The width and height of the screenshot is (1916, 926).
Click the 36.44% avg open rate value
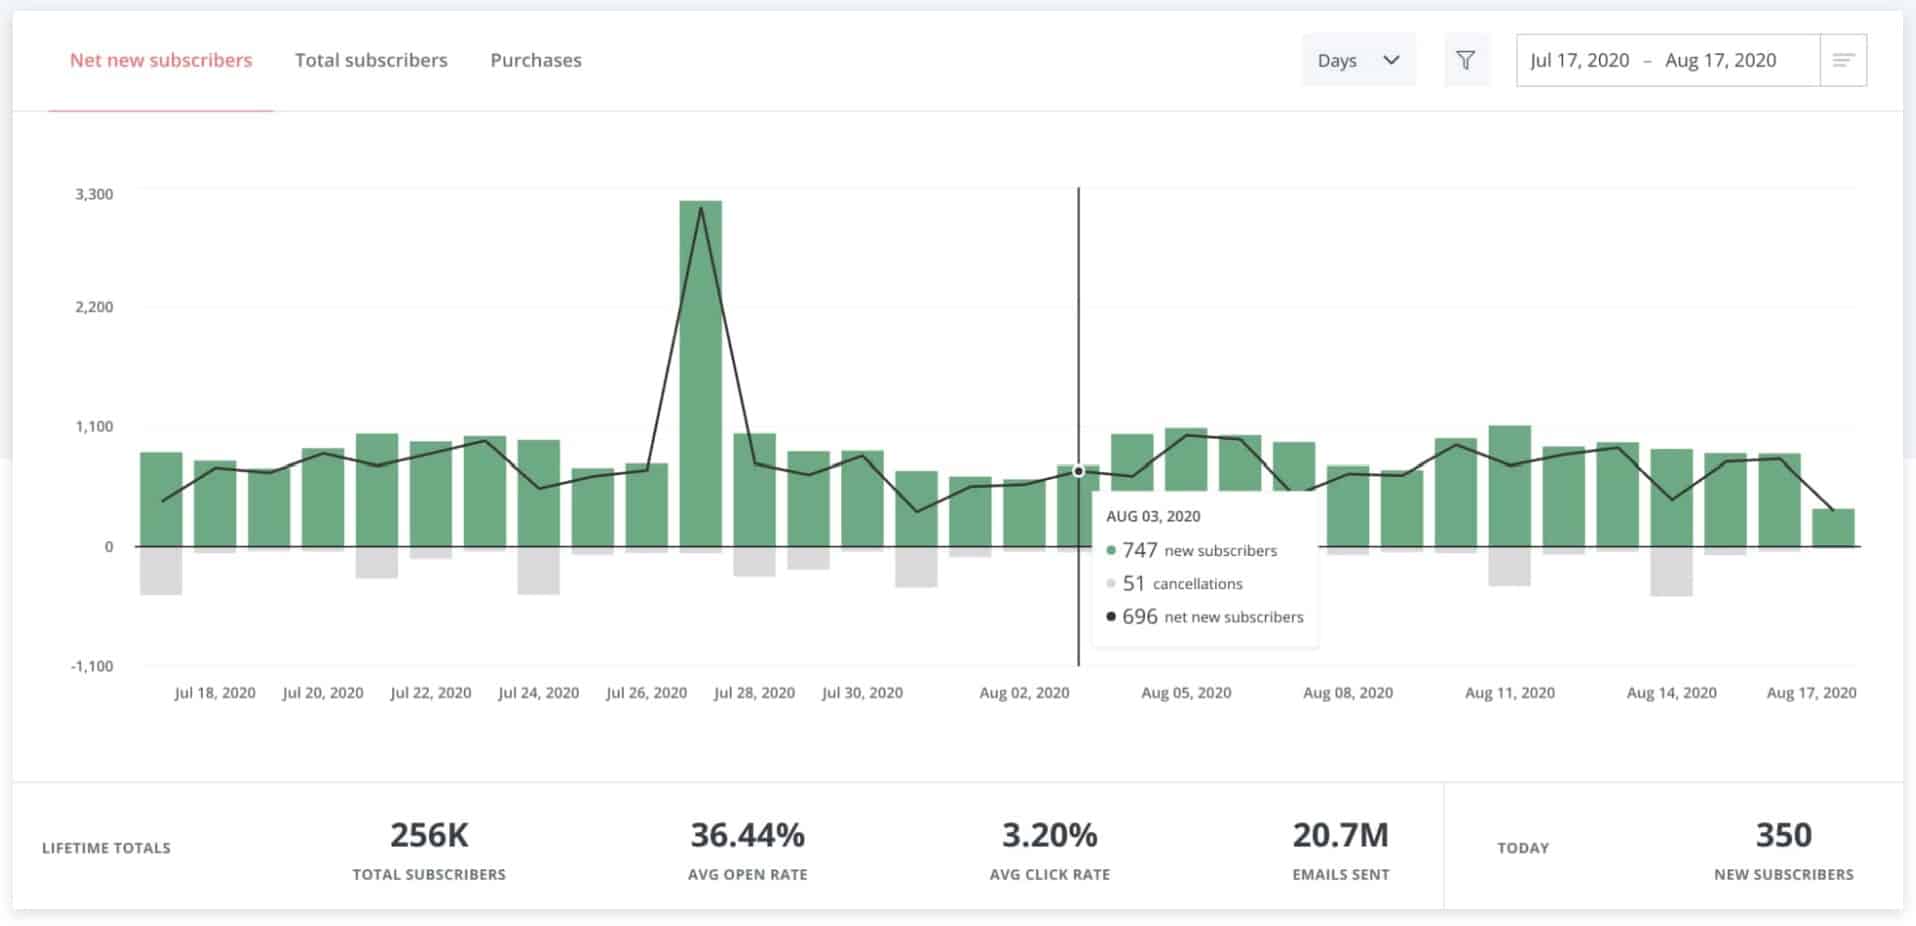(747, 835)
